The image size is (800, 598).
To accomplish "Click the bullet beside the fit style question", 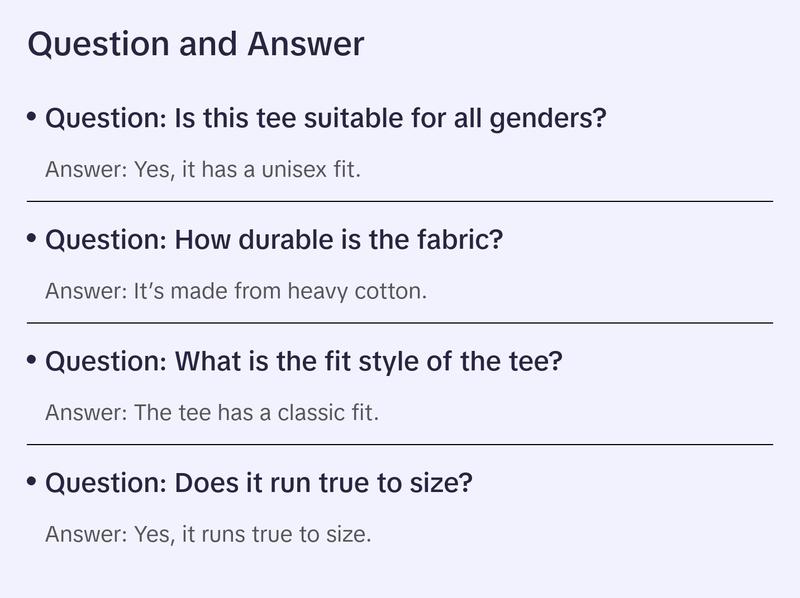I will [32, 360].
